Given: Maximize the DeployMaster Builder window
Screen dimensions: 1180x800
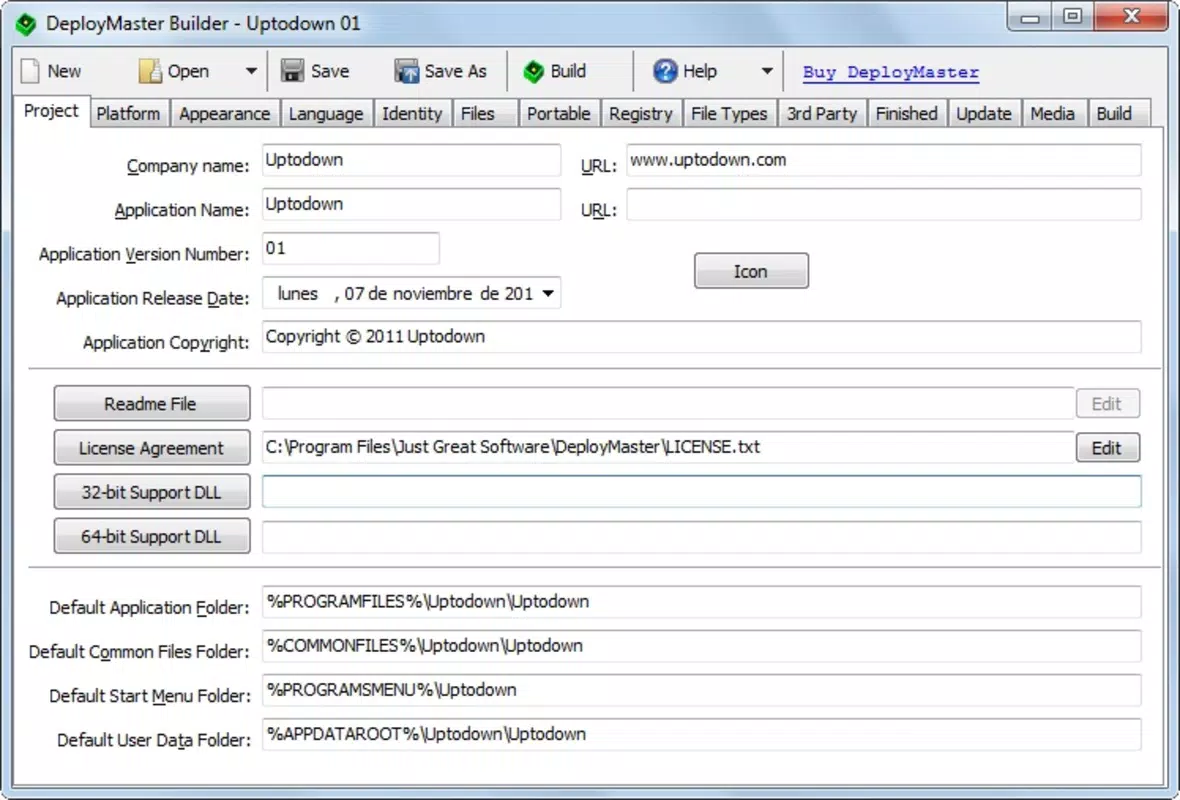Looking at the screenshot, I should (x=1072, y=17).
